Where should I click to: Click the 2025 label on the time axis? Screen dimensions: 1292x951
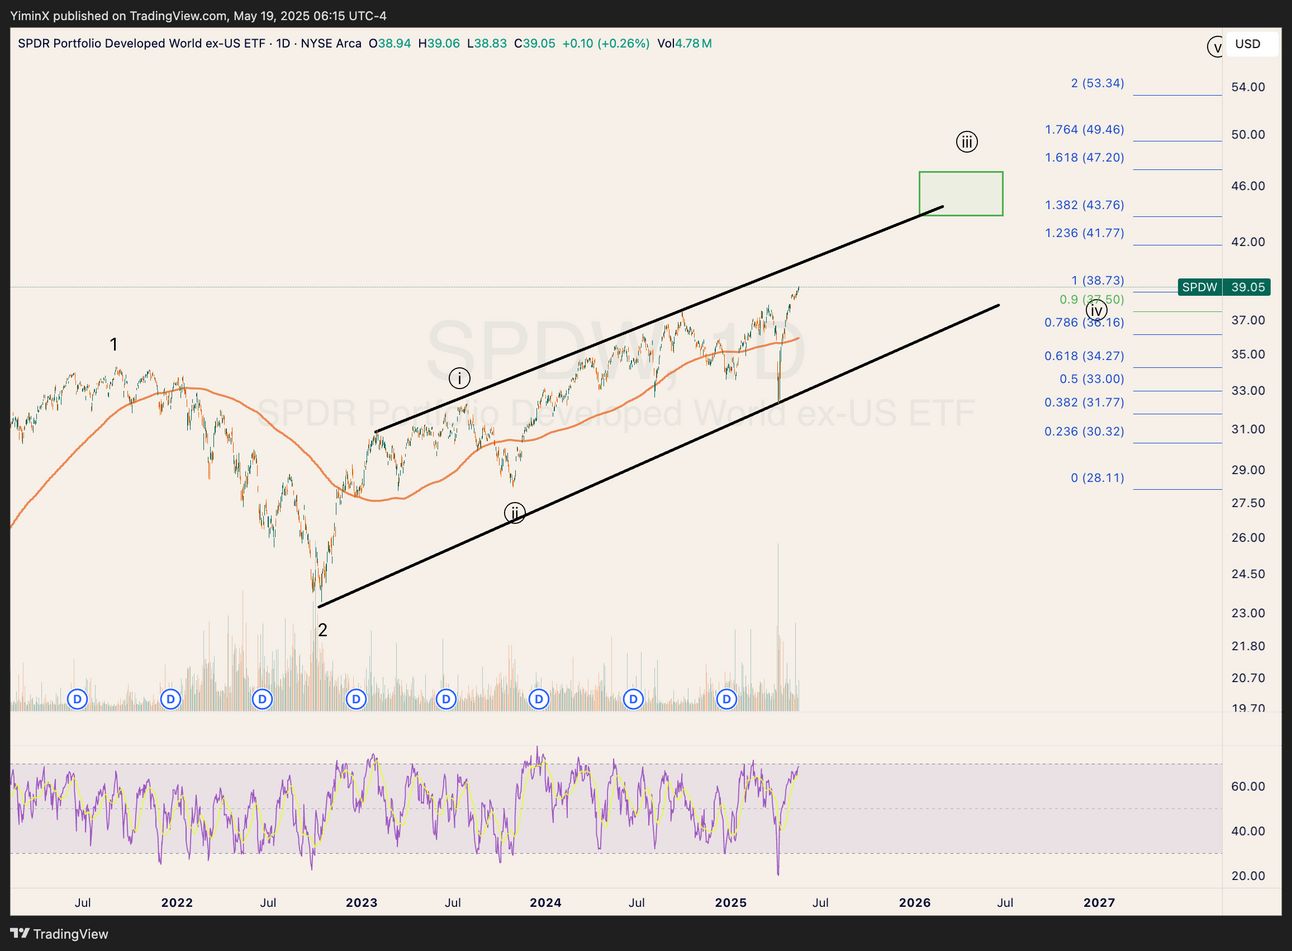coord(731,903)
